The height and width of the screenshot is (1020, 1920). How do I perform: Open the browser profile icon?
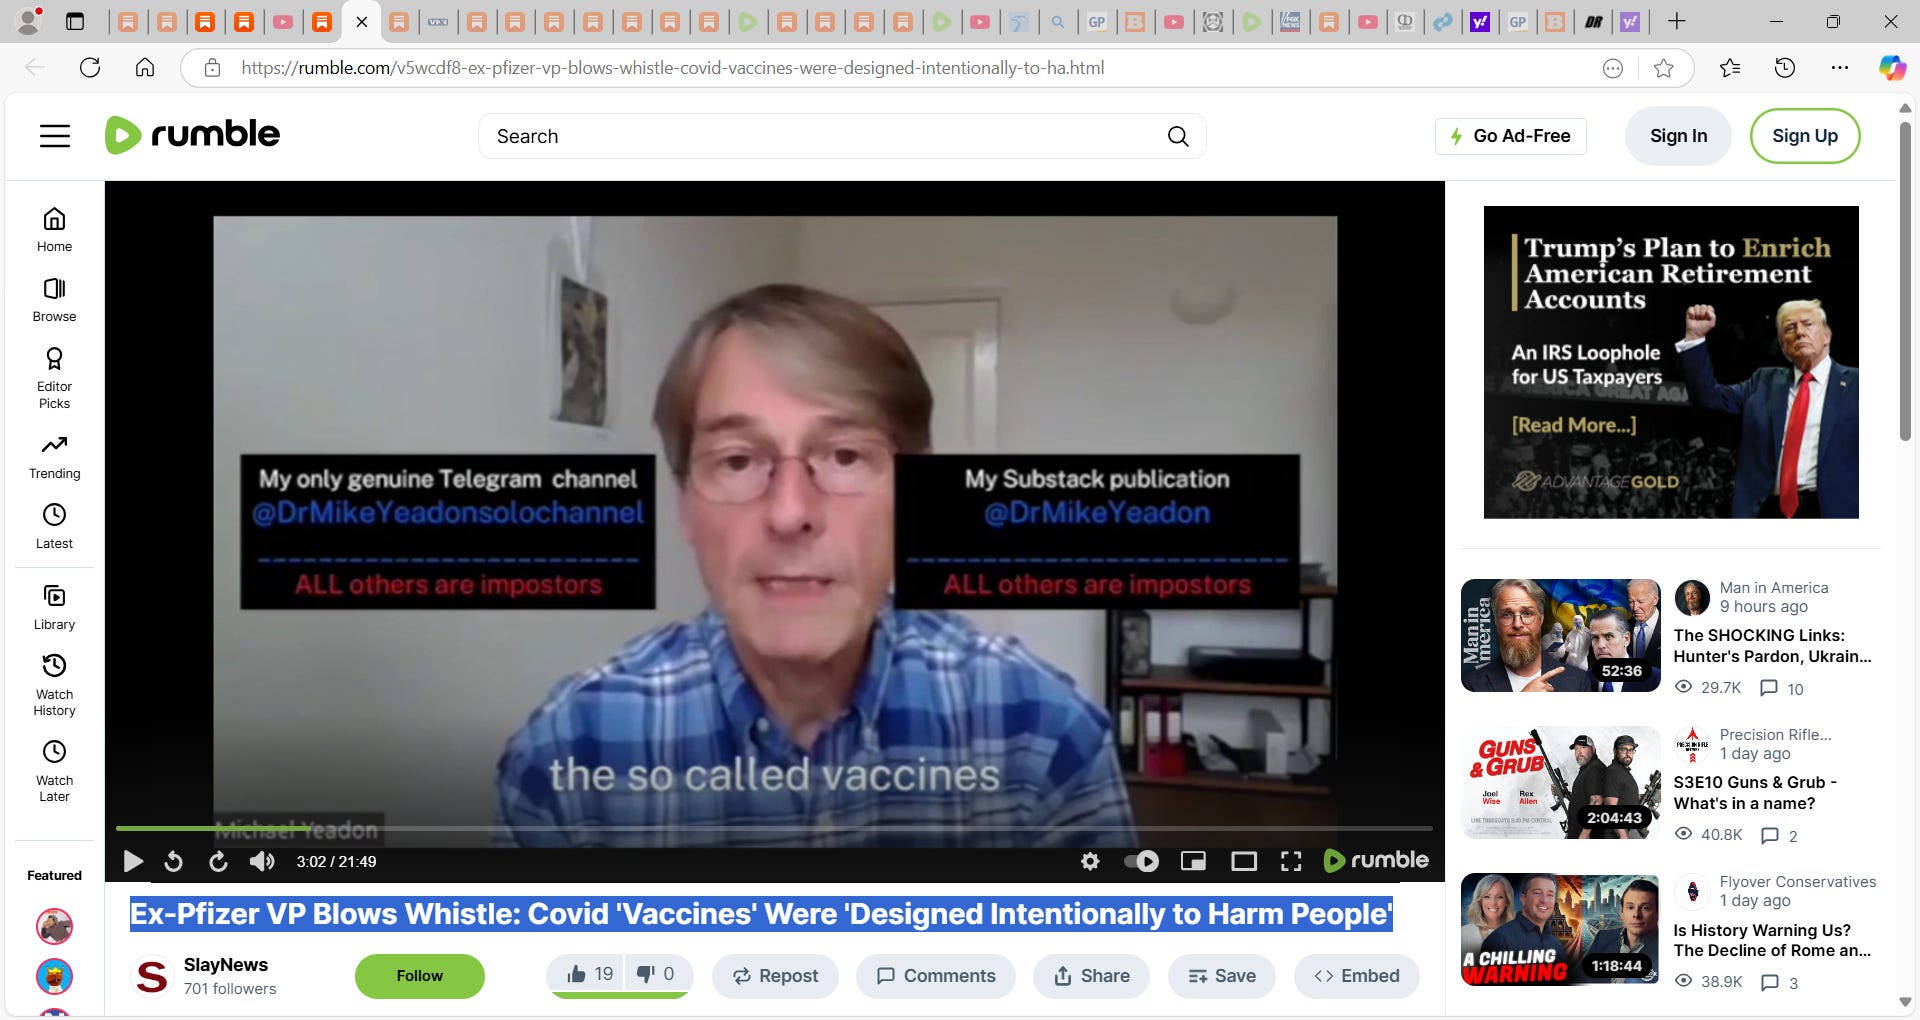30,20
